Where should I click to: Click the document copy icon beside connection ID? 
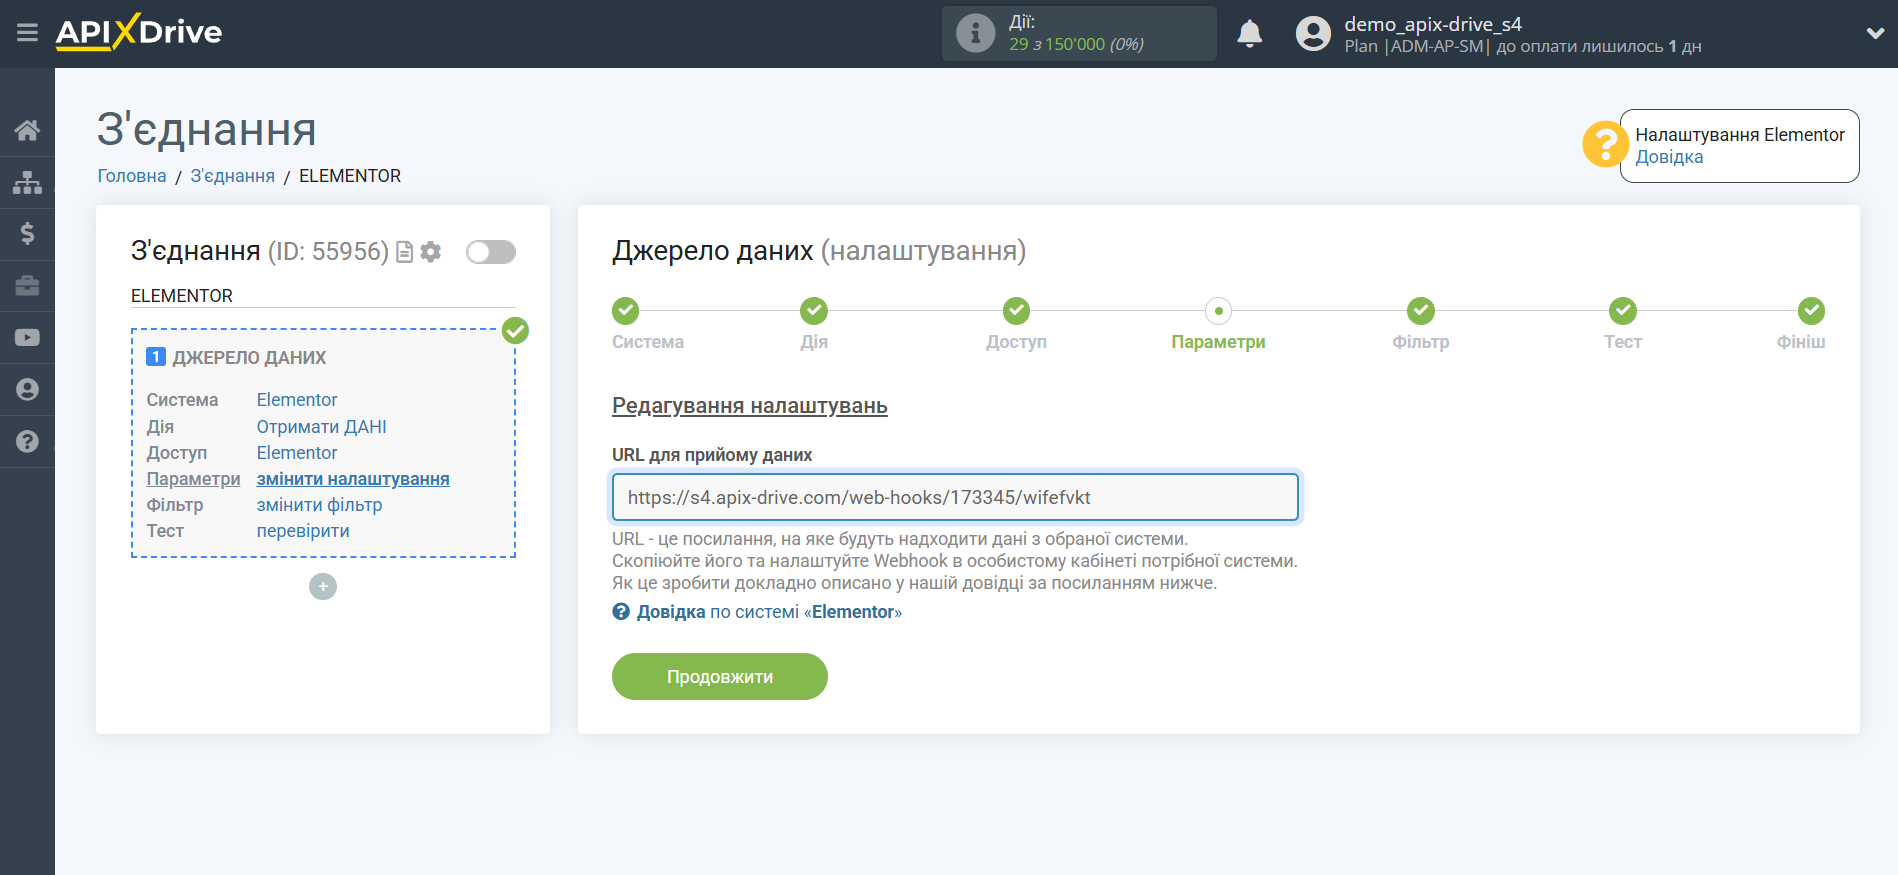click(x=404, y=252)
